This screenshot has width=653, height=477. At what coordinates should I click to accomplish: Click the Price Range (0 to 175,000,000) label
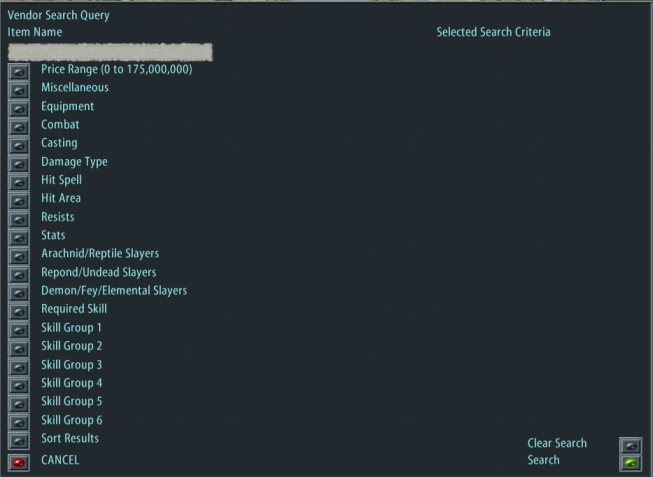pos(117,69)
